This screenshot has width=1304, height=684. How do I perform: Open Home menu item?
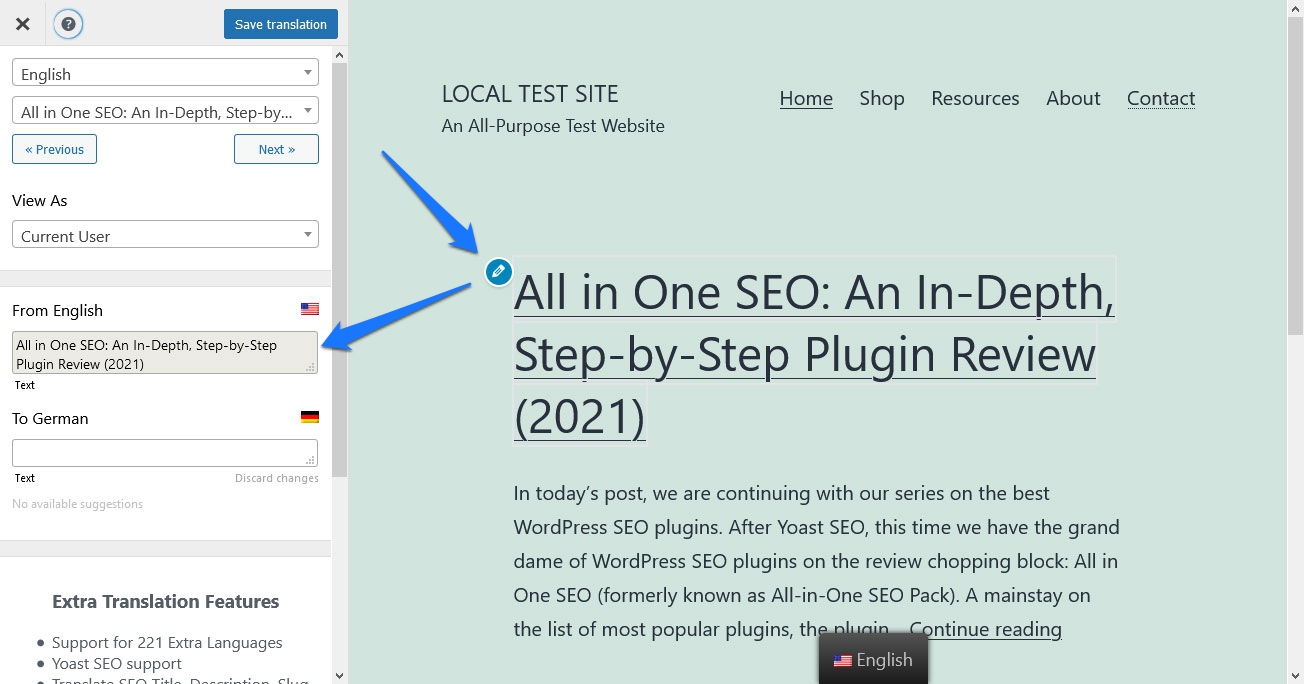coord(806,98)
